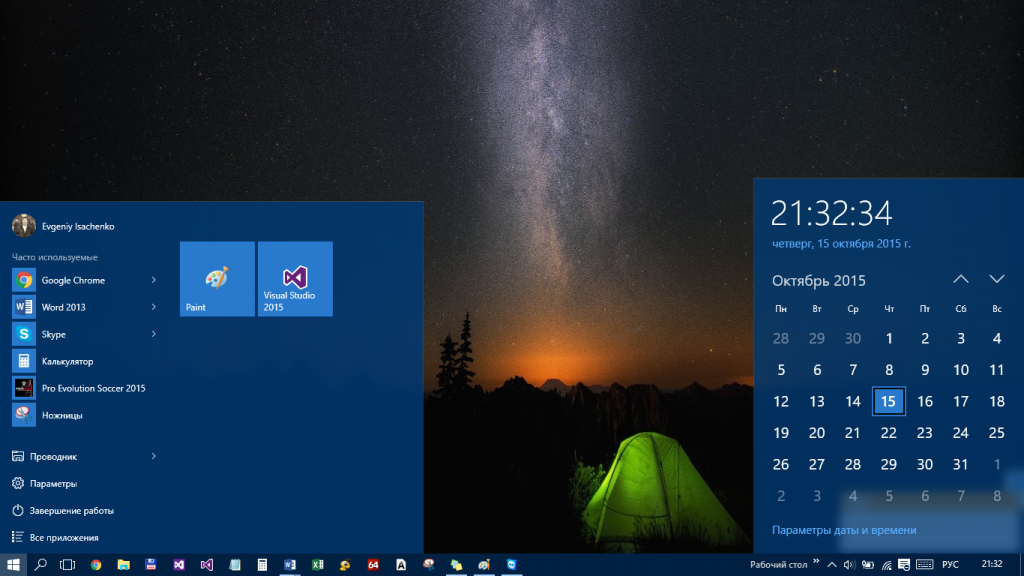Select date 16 in calendar
This screenshot has width=1024, height=576.
pos(925,401)
